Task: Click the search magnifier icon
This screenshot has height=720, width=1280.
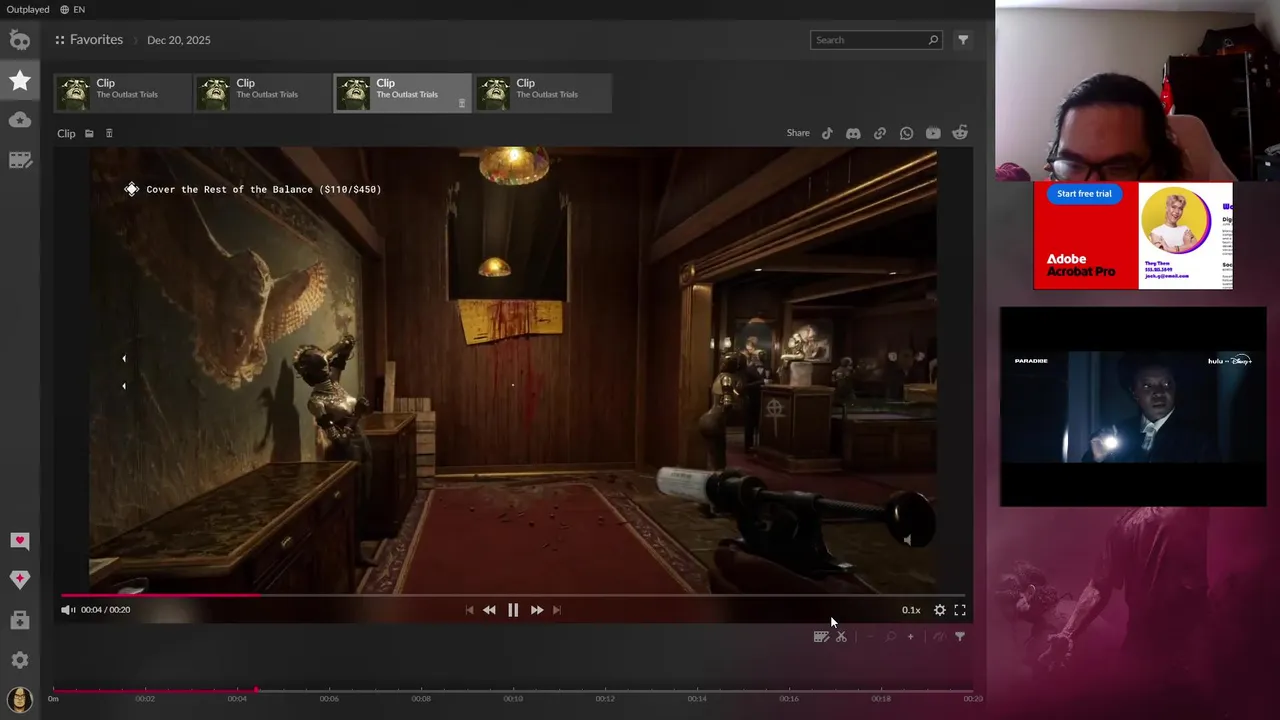Action: pyautogui.click(x=933, y=40)
